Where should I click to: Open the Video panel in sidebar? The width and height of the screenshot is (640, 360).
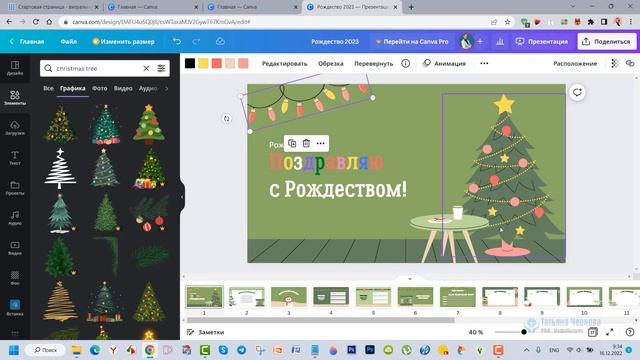click(15, 247)
